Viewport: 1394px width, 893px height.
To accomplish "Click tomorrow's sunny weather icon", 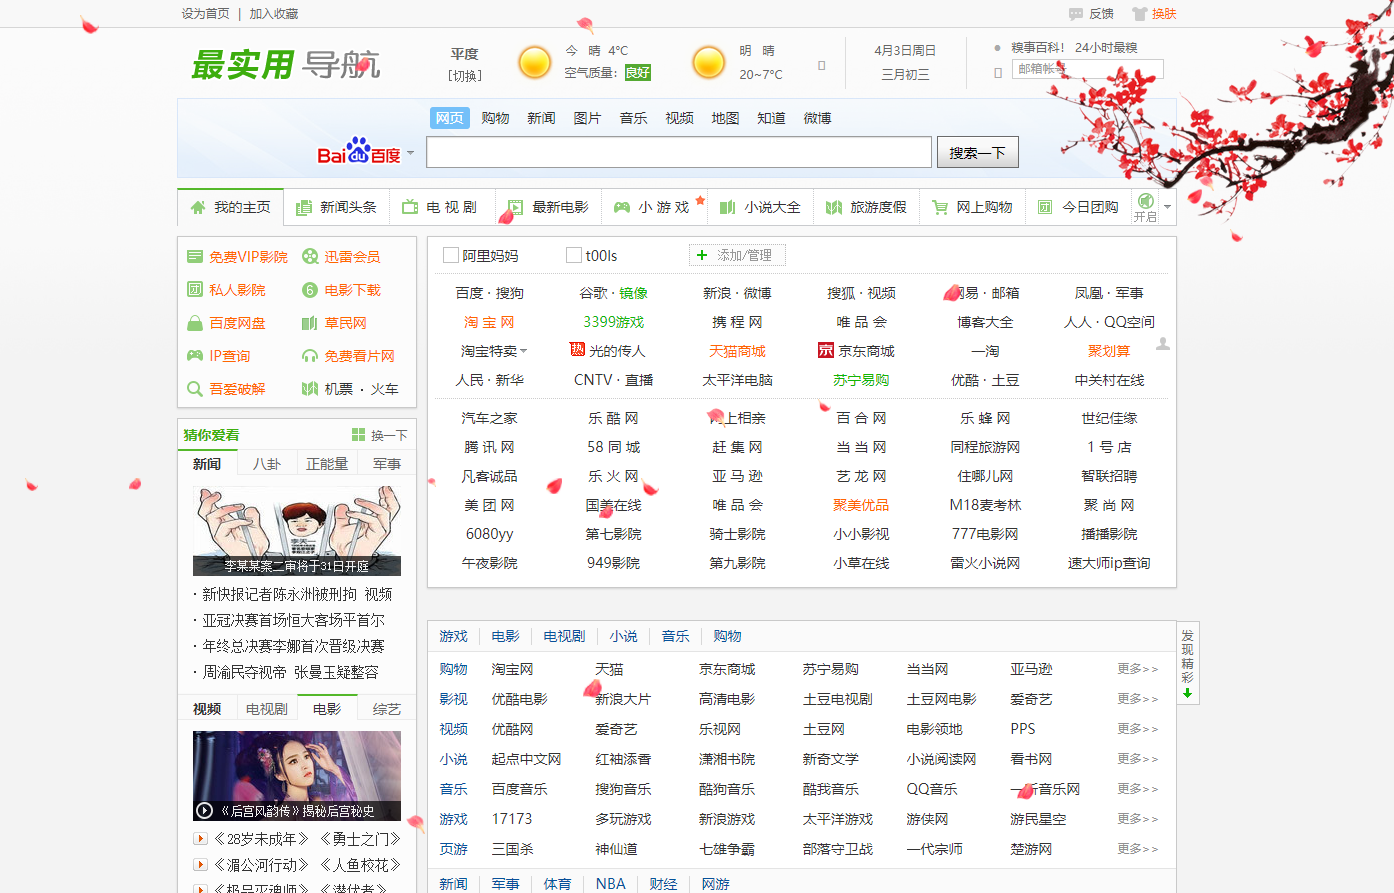I will pos(709,62).
